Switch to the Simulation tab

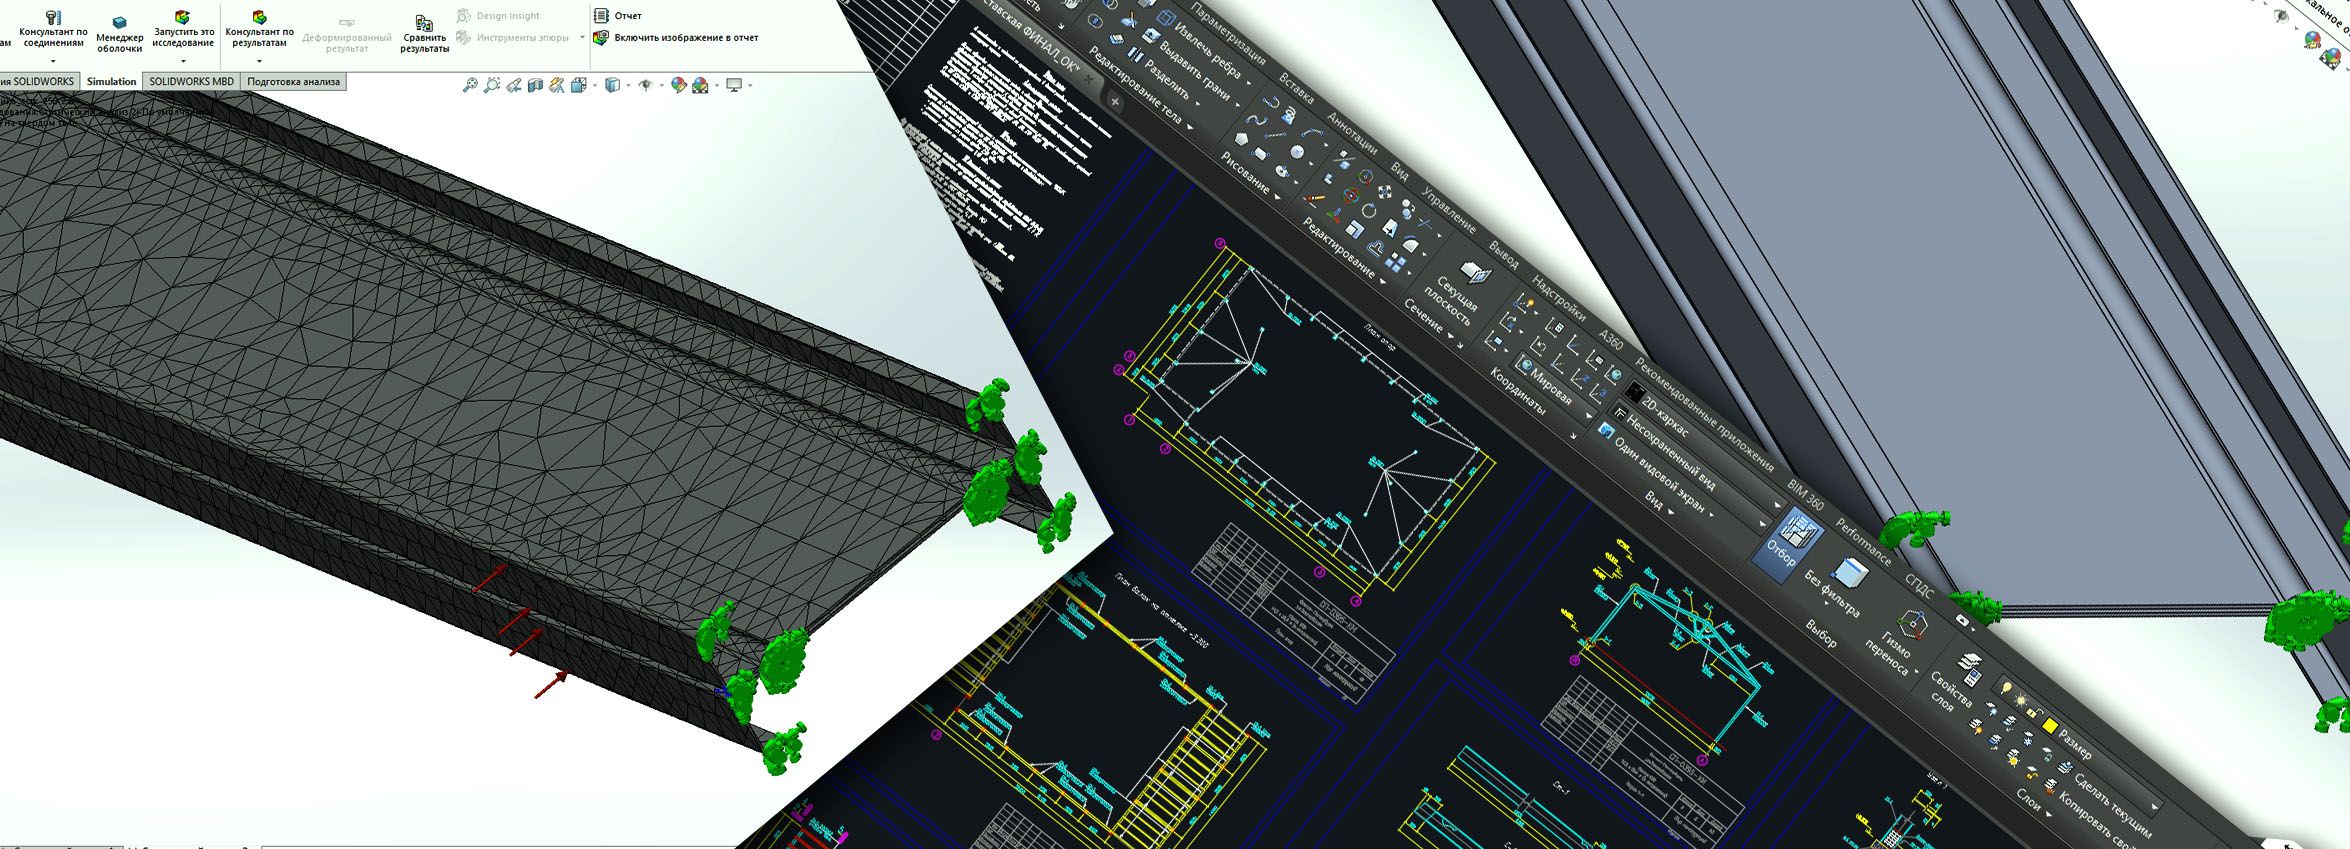(111, 82)
